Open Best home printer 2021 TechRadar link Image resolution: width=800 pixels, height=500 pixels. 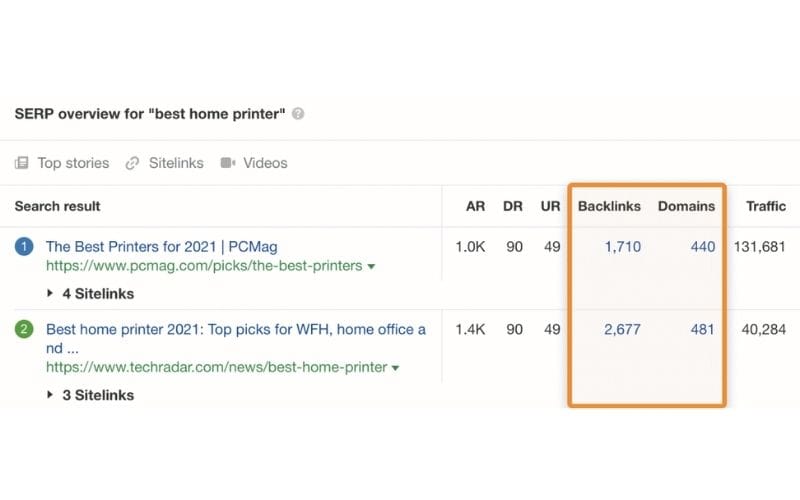coord(236,338)
